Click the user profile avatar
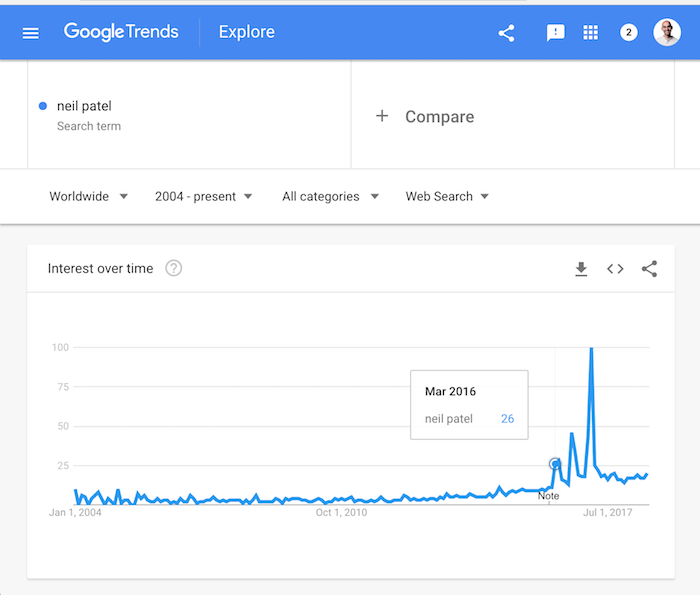 [x=667, y=32]
